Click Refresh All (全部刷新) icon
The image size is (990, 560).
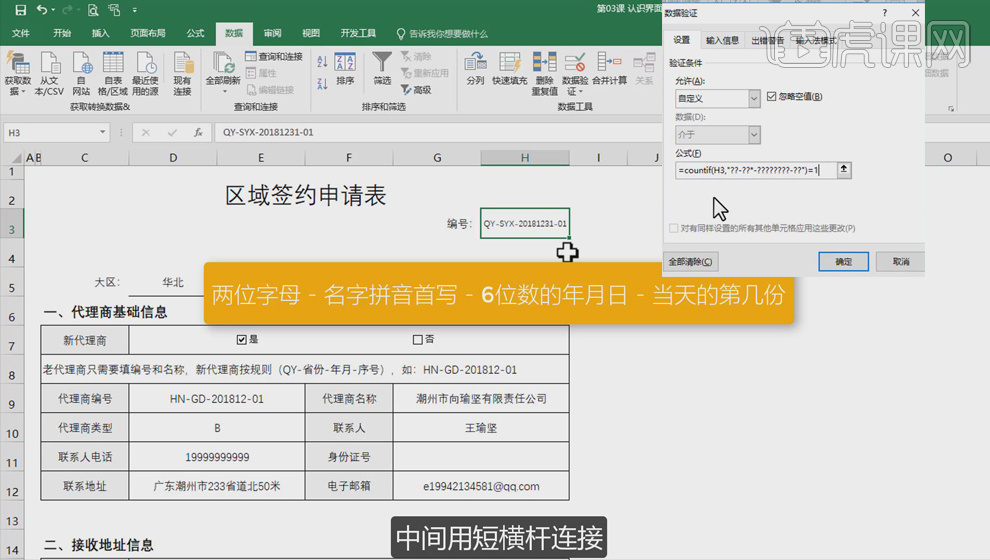[223, 64]
